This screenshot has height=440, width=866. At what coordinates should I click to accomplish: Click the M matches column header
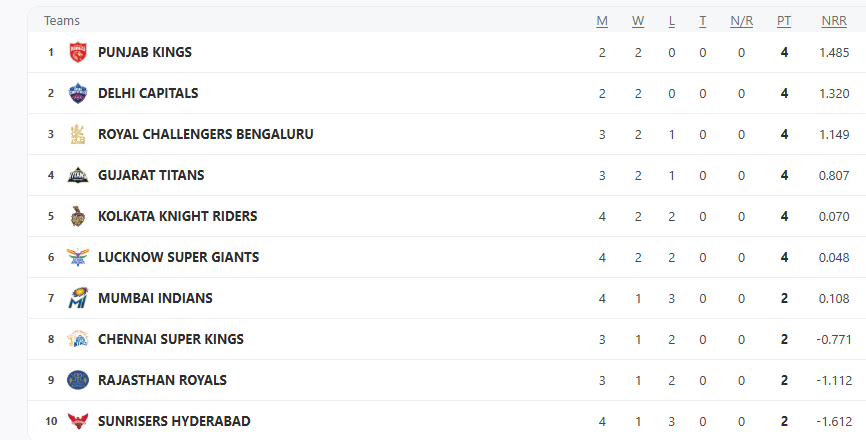[x=602, y=21]
